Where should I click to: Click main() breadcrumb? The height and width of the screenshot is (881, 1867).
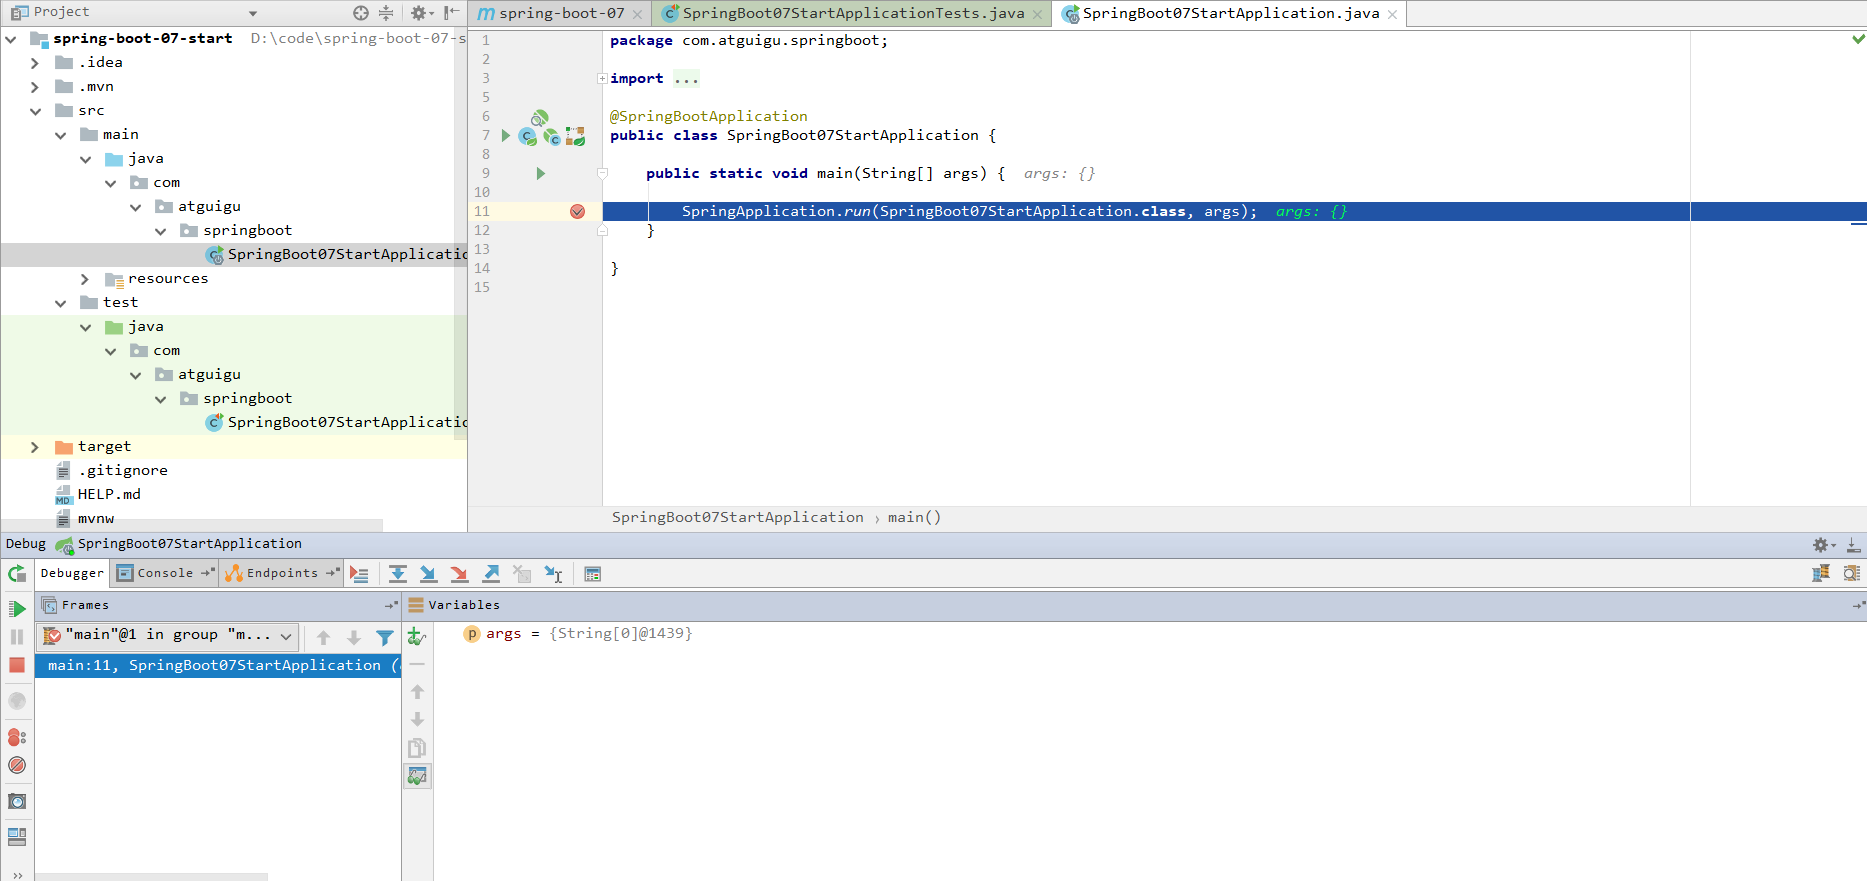(914, 517)
